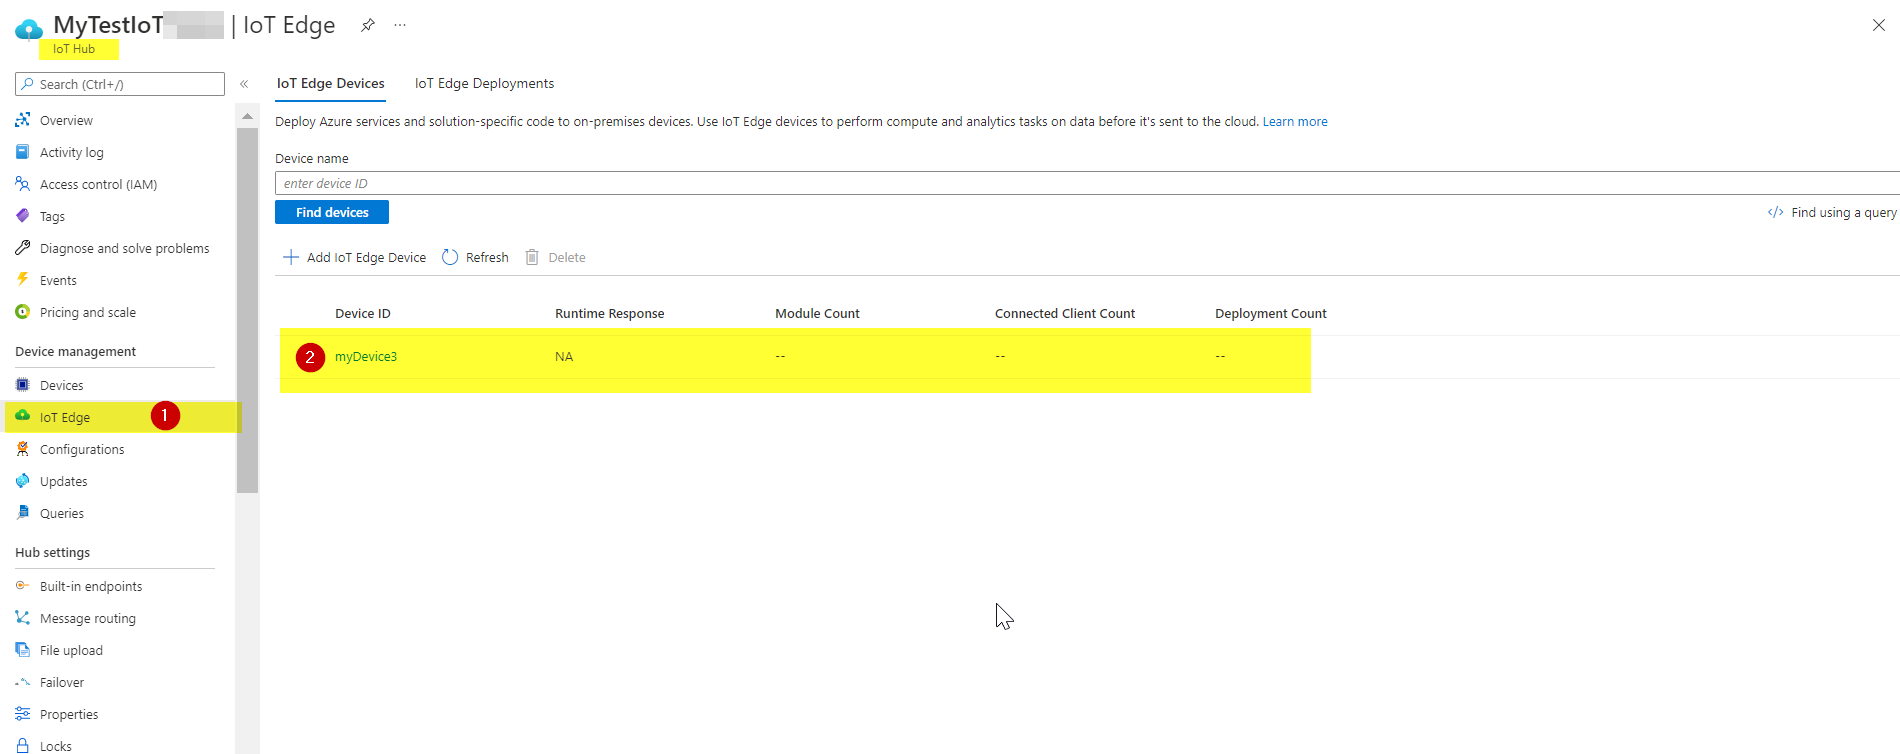Viewport: 1900px width, 754px height.
Task: Click the Module Count column header
Action: (817, 313)
